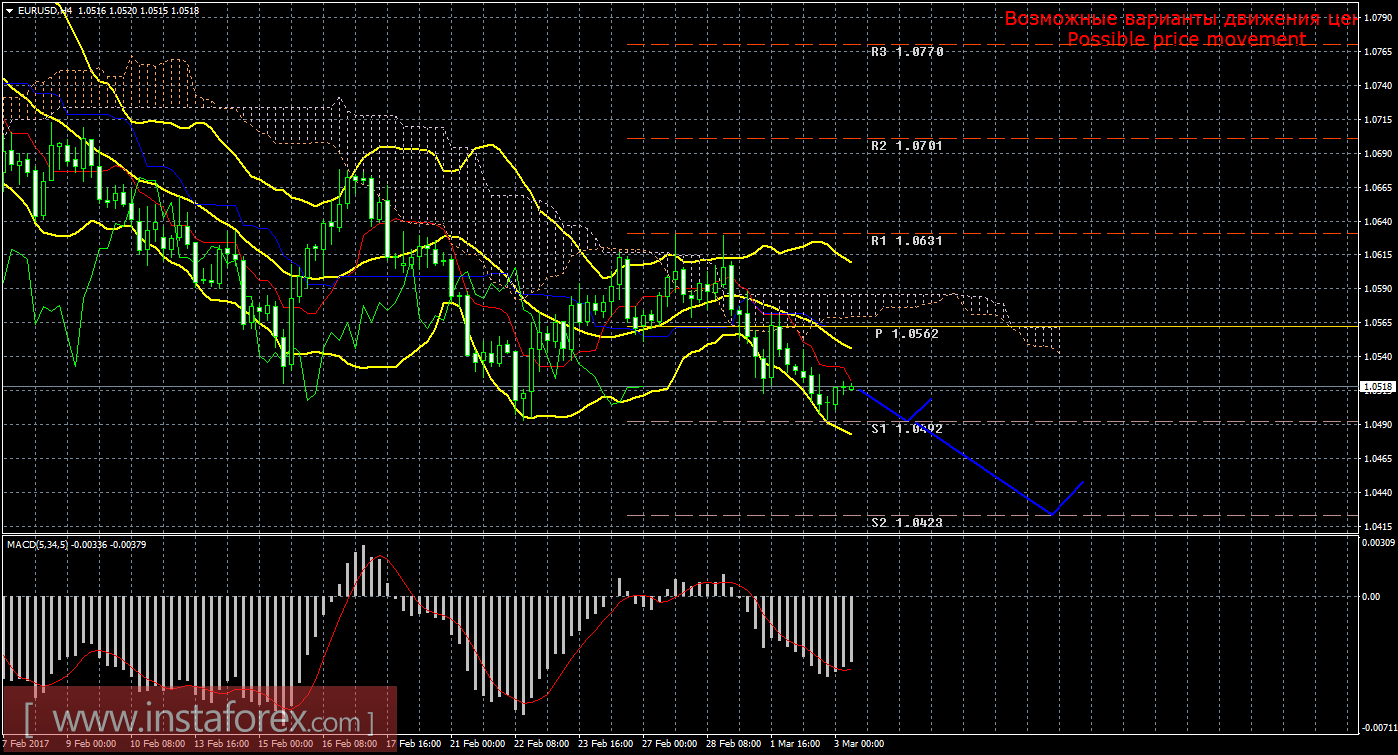Click 1.0415 on the price scale

point(1377,526)
